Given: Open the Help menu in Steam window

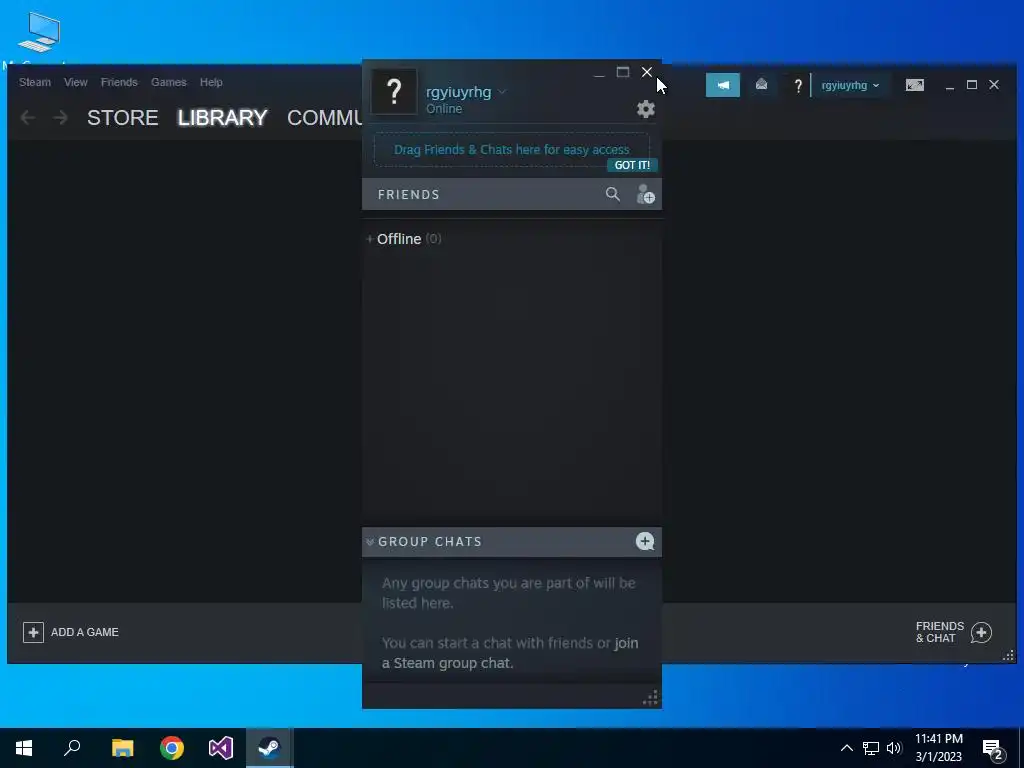Looking at the screenshot, I should pyautogui.click(x=211, y=82).
